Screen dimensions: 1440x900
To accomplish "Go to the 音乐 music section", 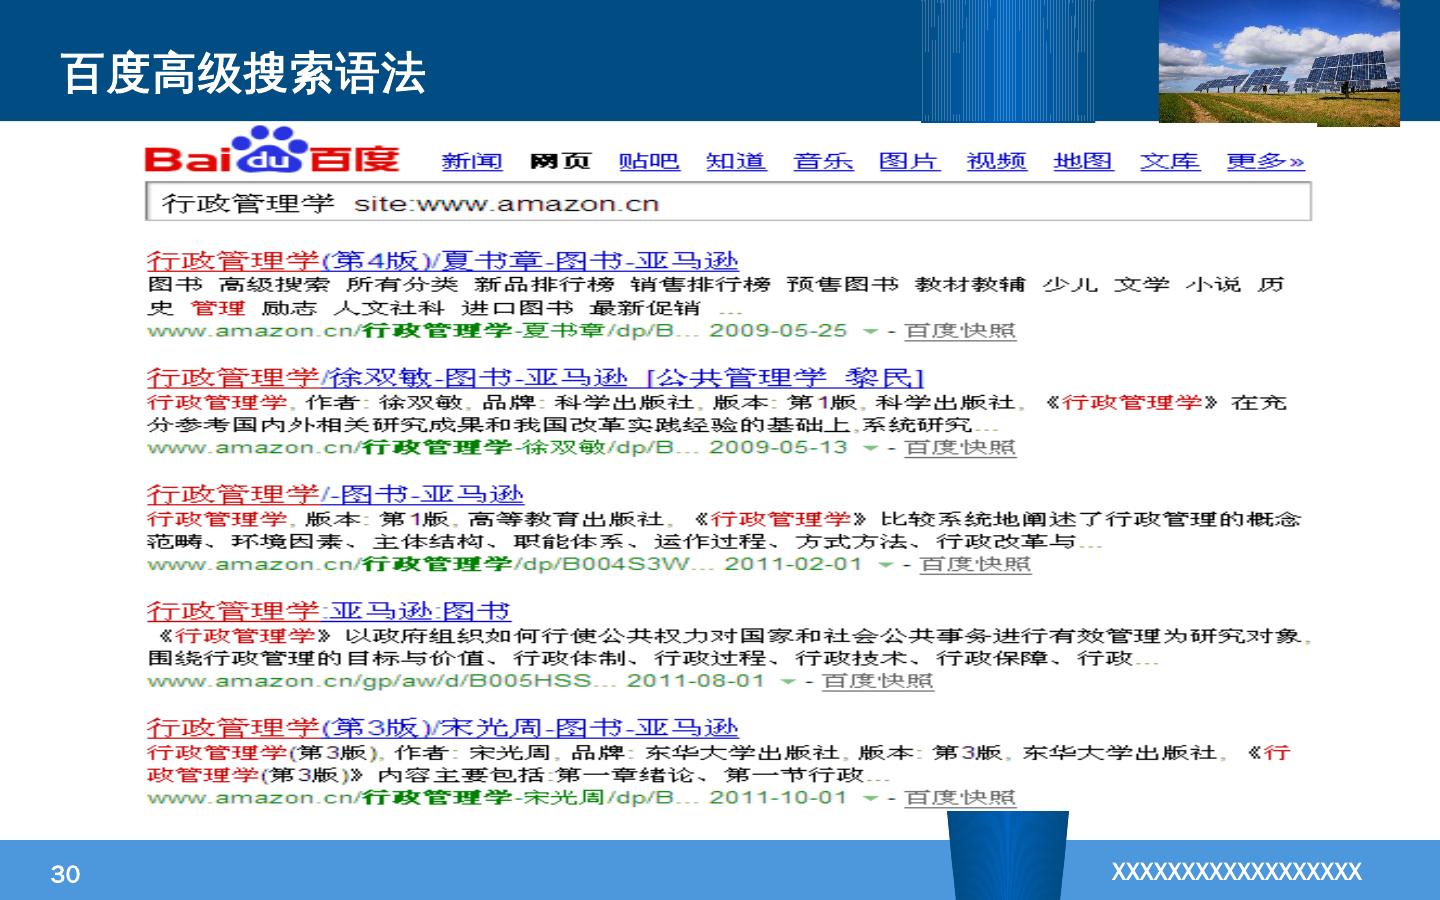I will click(x=822, y=162).
